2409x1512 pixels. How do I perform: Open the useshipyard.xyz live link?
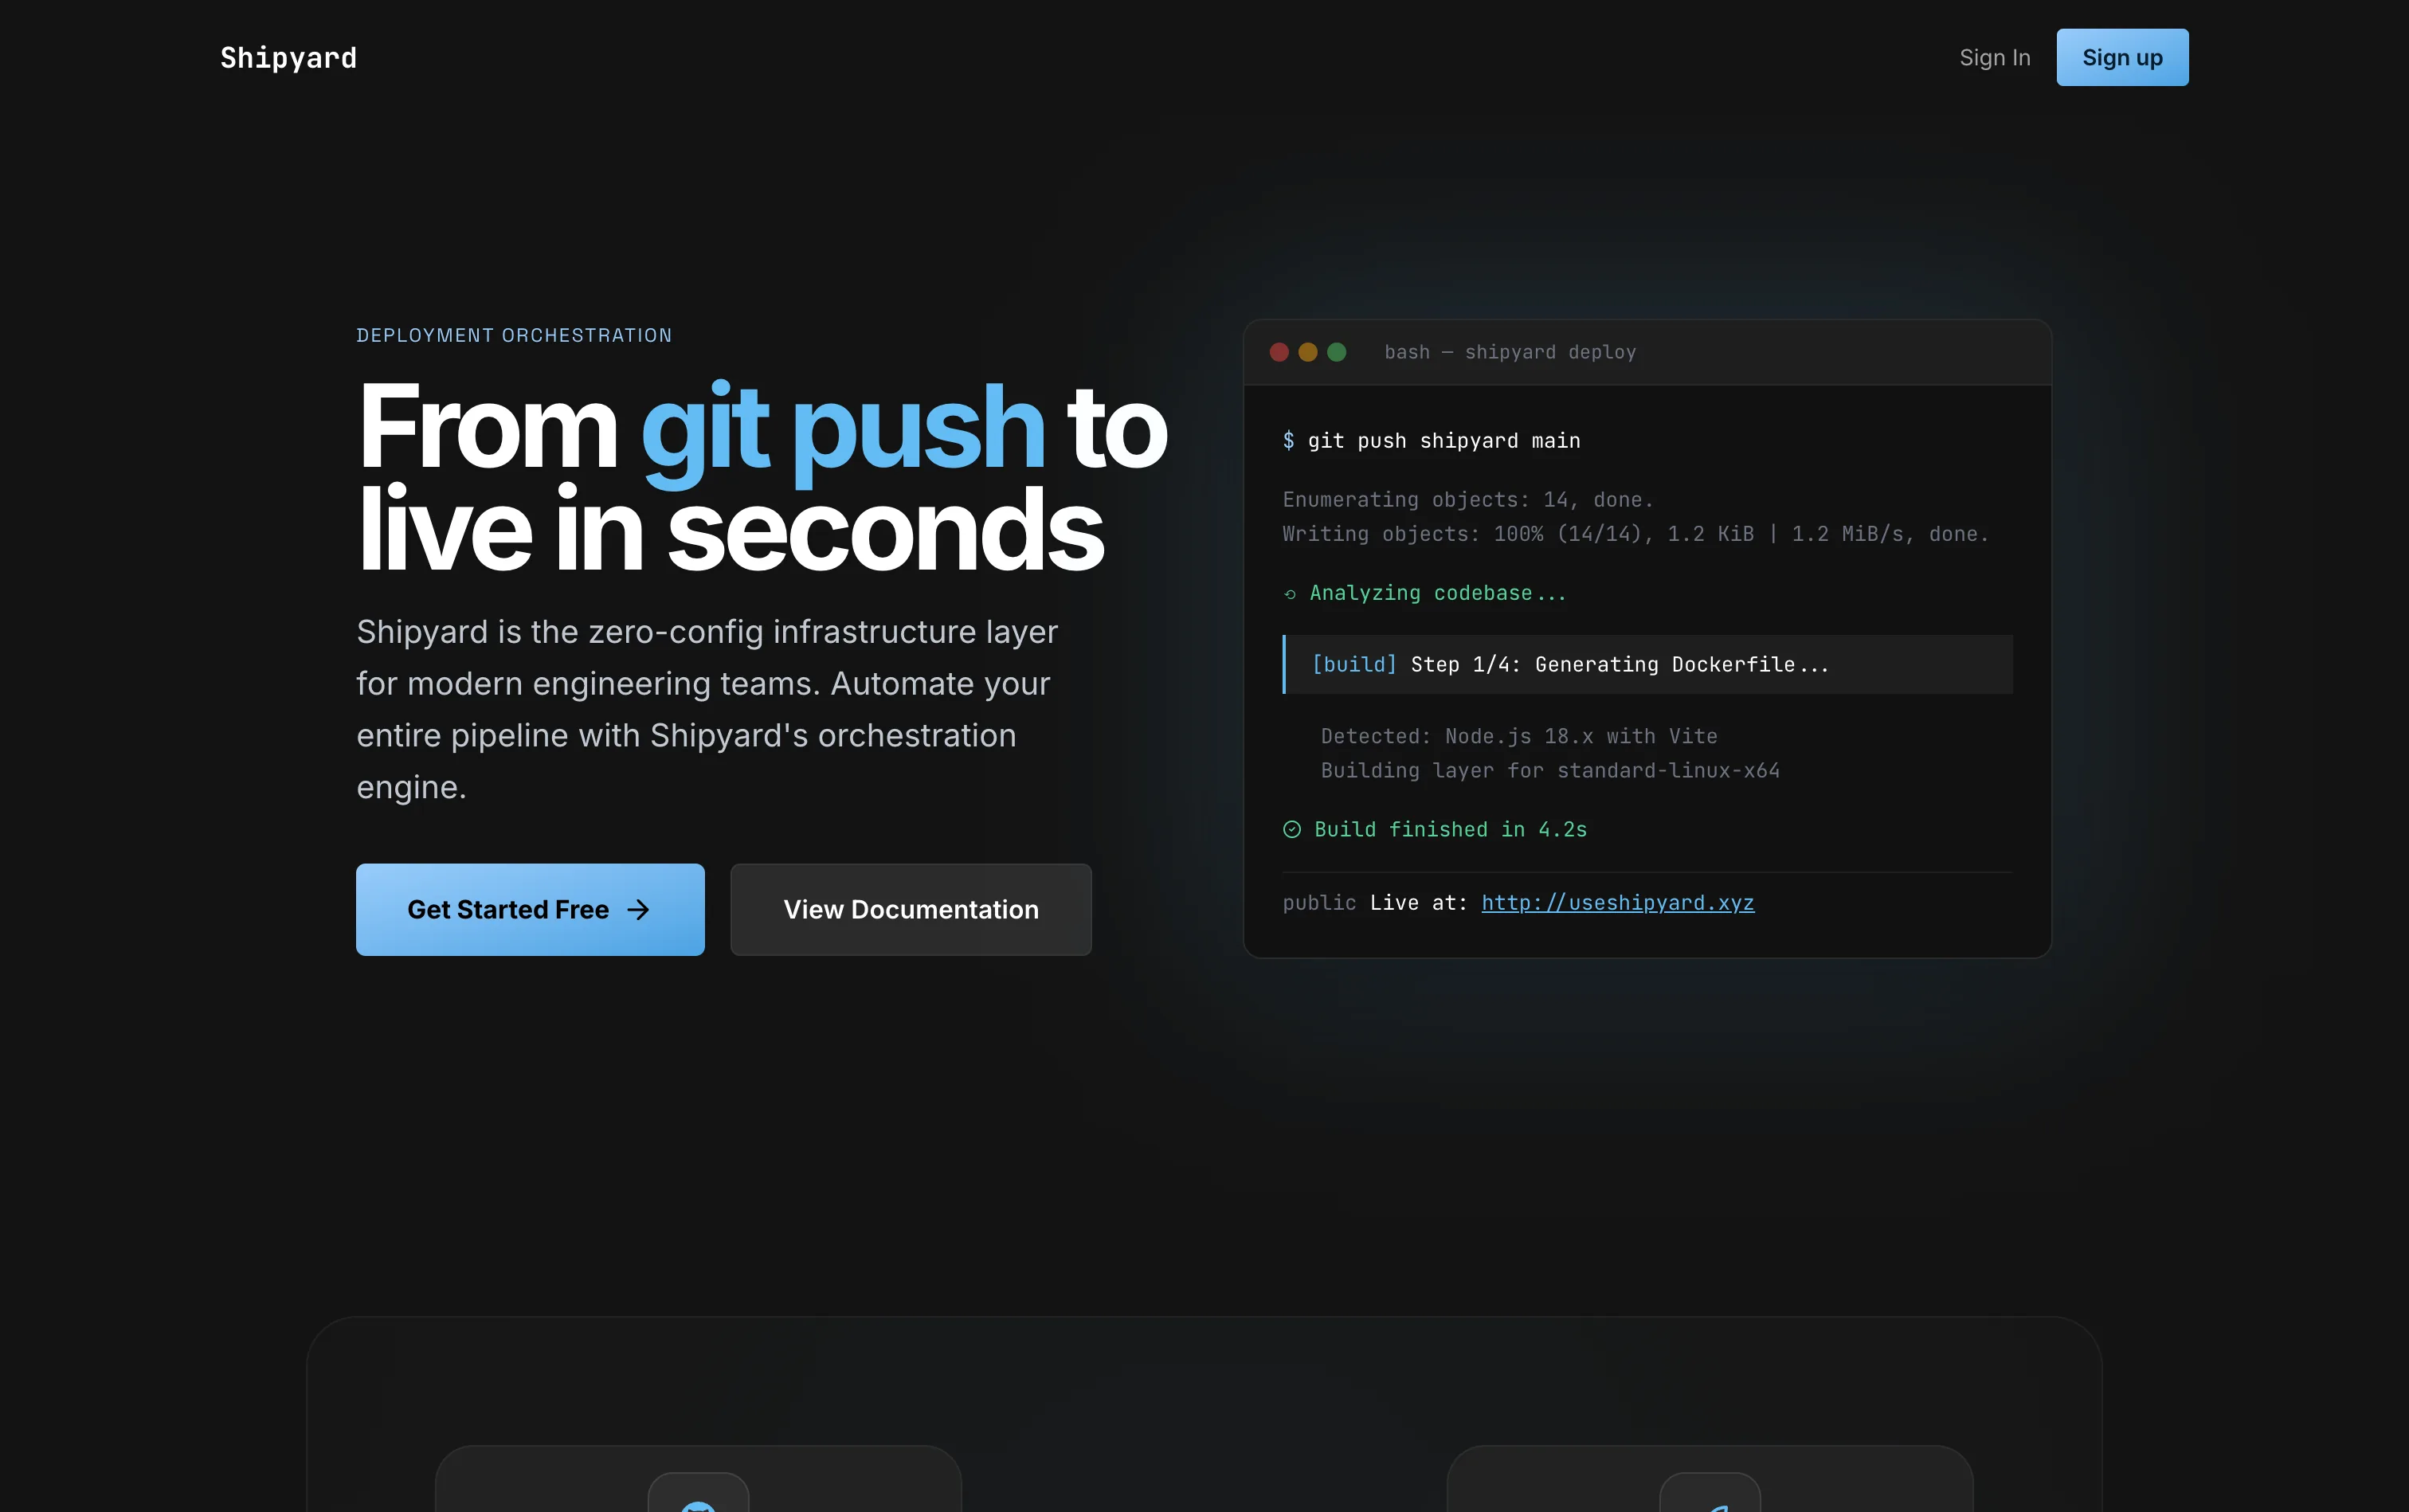[1617, 903]
